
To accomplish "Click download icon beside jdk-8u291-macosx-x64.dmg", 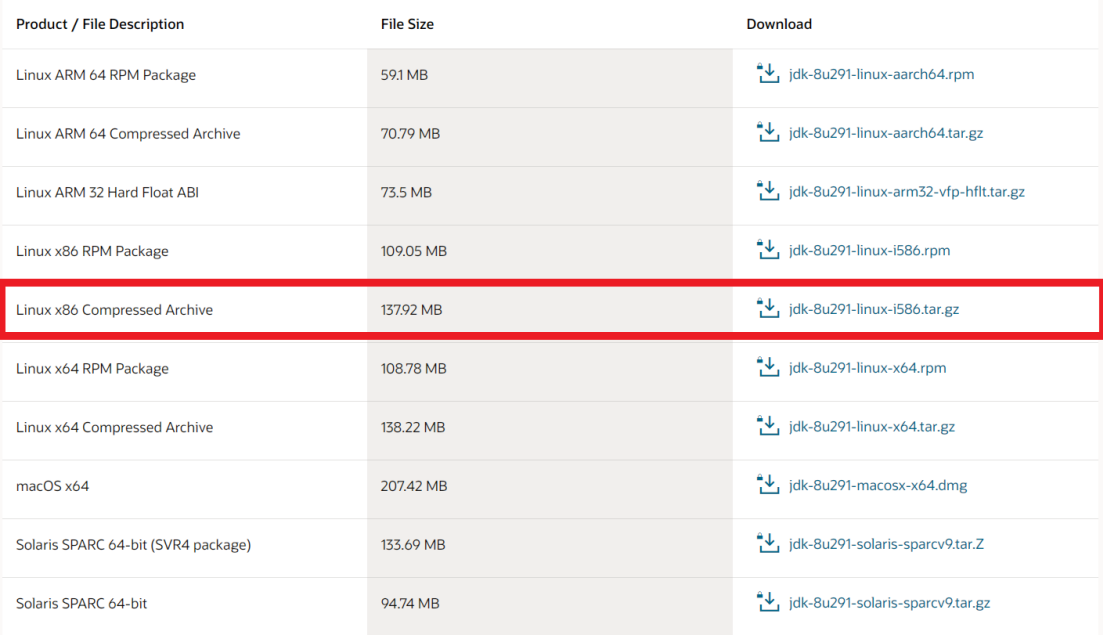I will [x=767, y=485].
